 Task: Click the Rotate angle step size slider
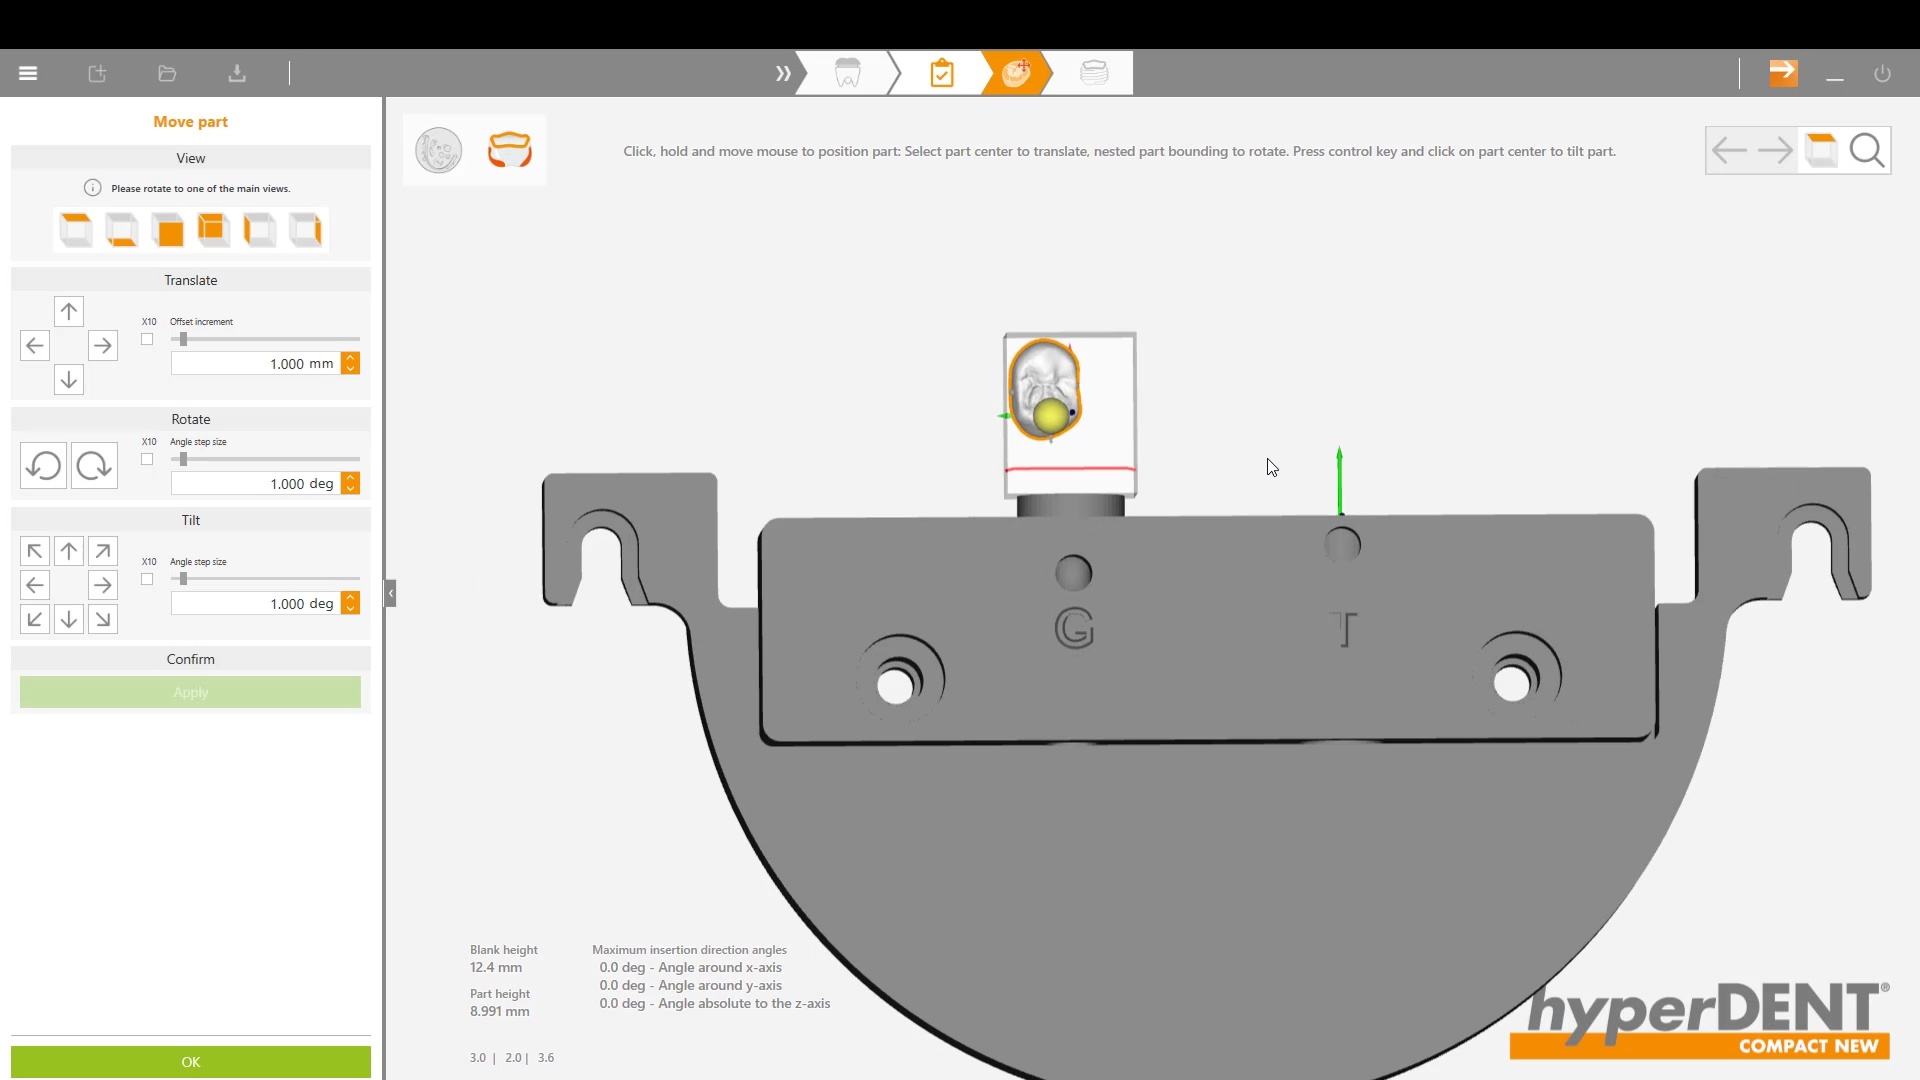click(x=265, y=459)
